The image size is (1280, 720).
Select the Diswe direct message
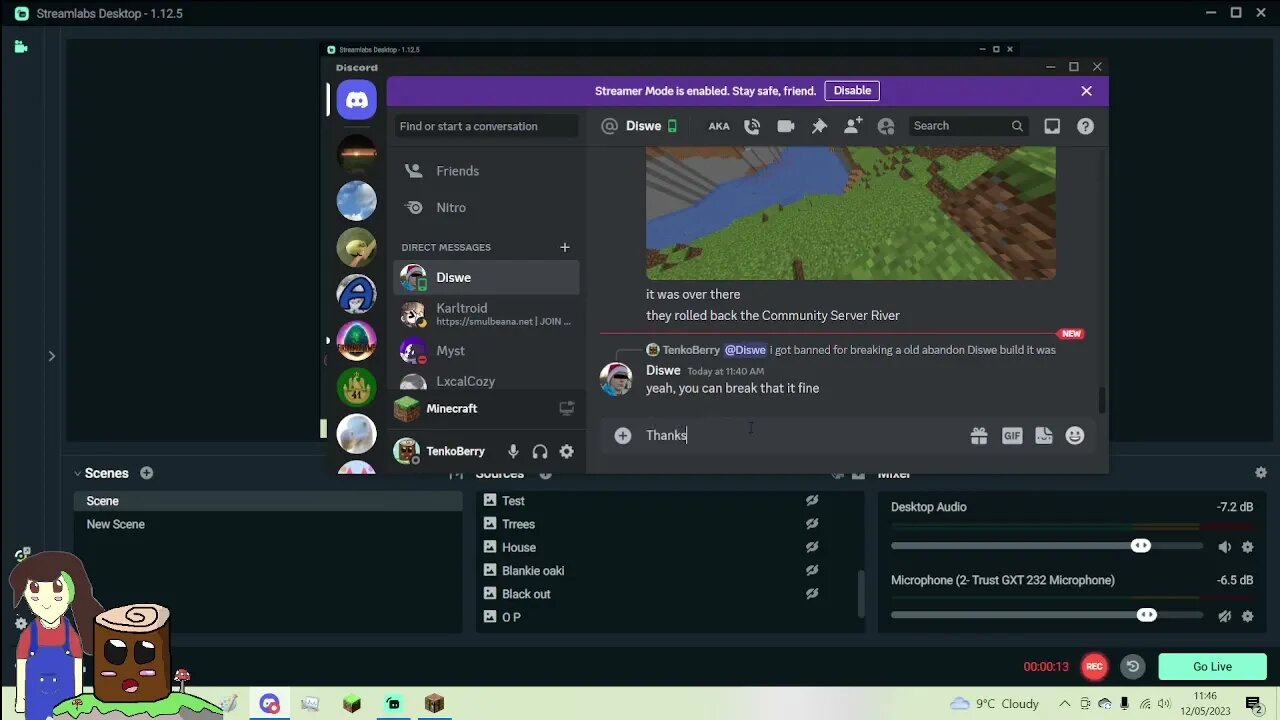[x=487, y=277]
